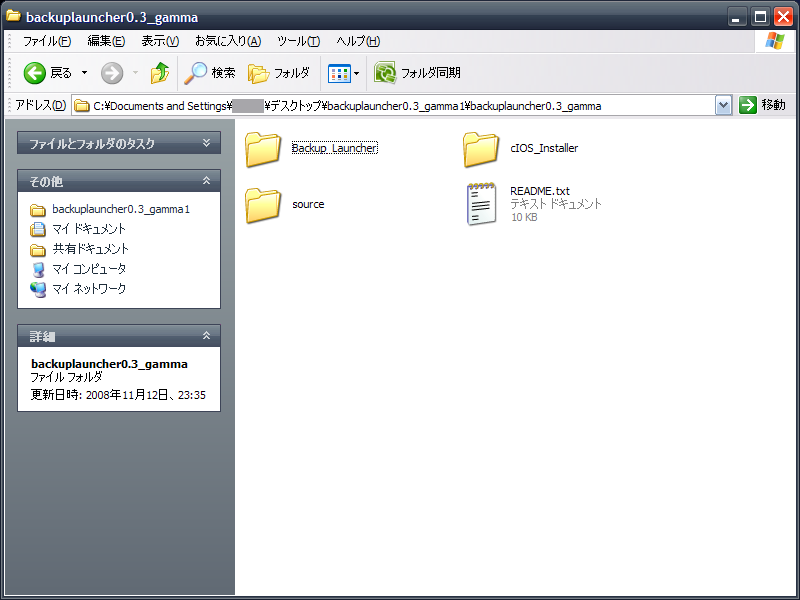The width and height of the screenshot is (800, 600).
Task: Select the cIOS_Installer folder
Action: coord(521,149)
